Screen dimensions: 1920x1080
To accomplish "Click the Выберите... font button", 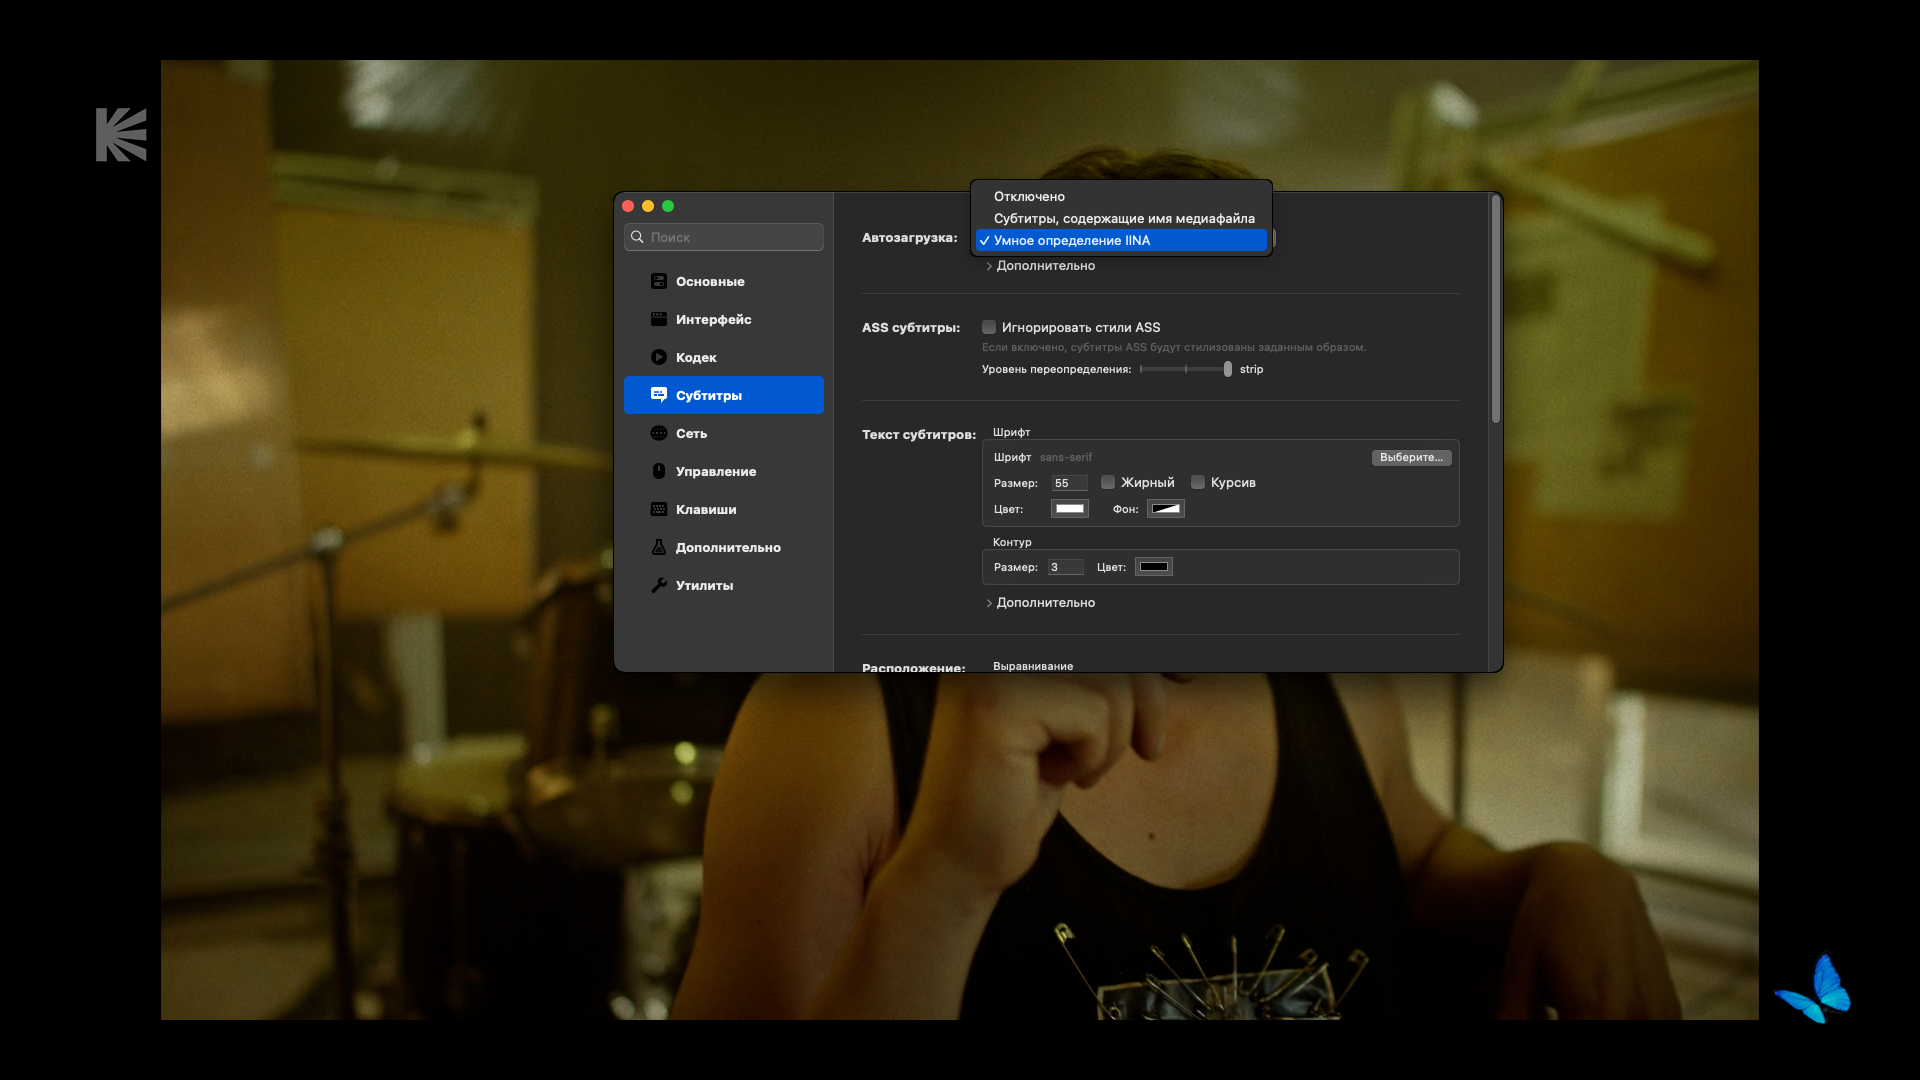I will coord(1410,457).
